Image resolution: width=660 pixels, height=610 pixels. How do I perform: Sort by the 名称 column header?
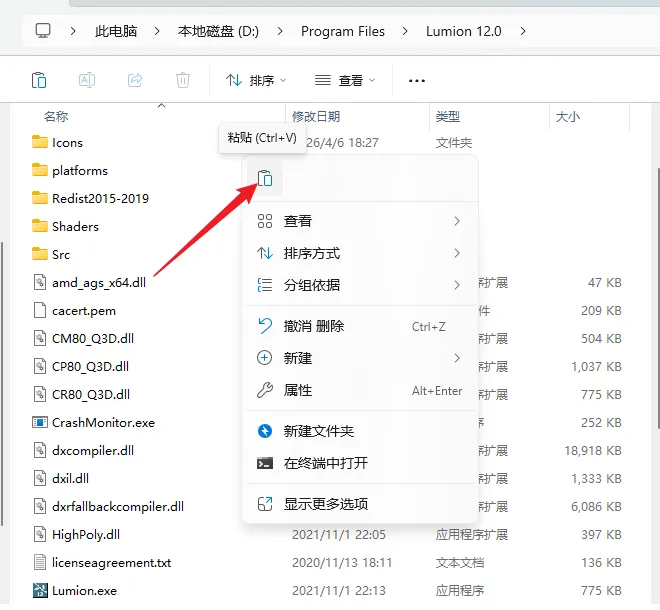click(x=56, y=116)
